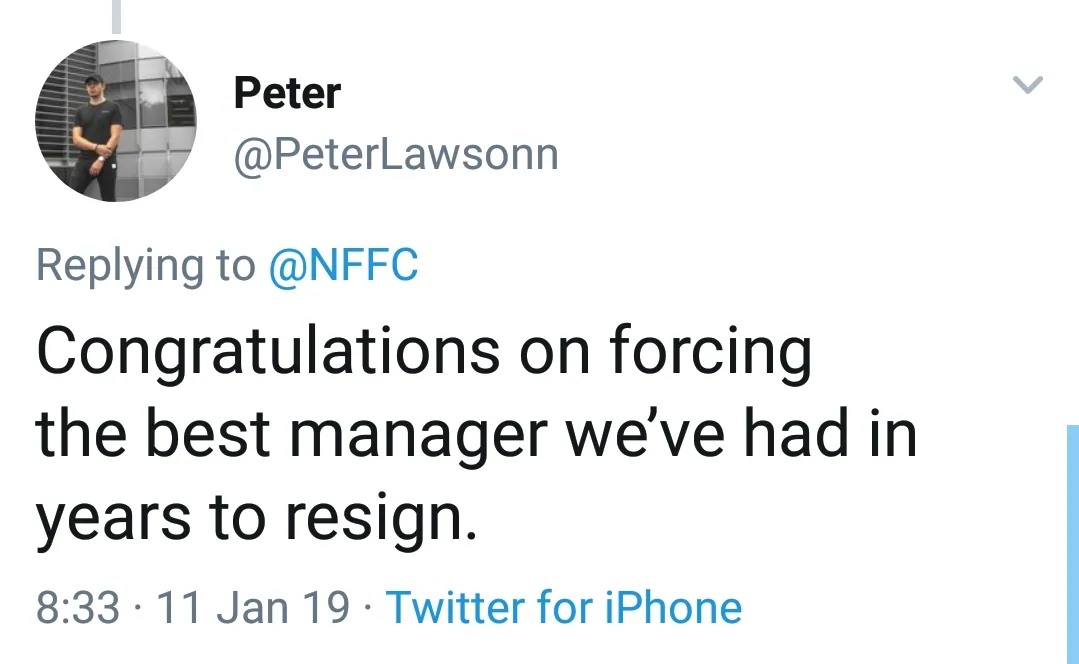Open the @PeterLawsonn handle
This screenshot has width=1079, height=664.
pos(395,155)
